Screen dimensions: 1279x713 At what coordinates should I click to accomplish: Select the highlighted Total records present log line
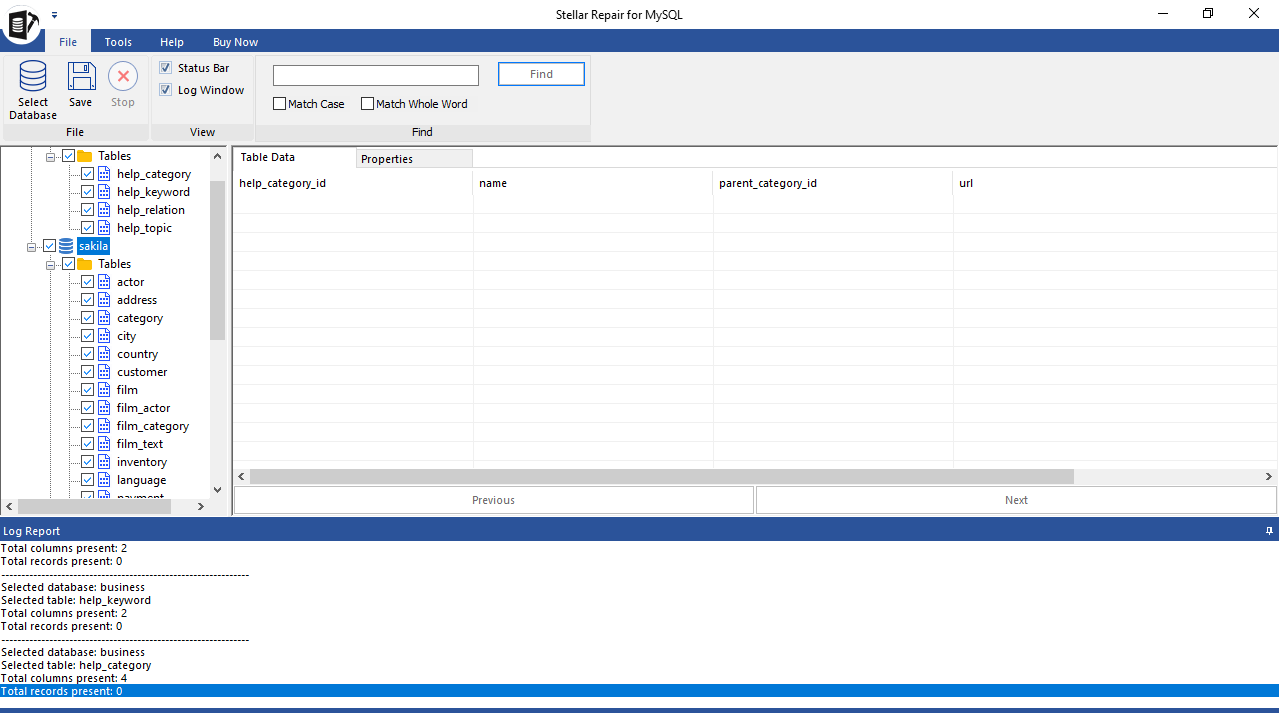pos(639,691)
